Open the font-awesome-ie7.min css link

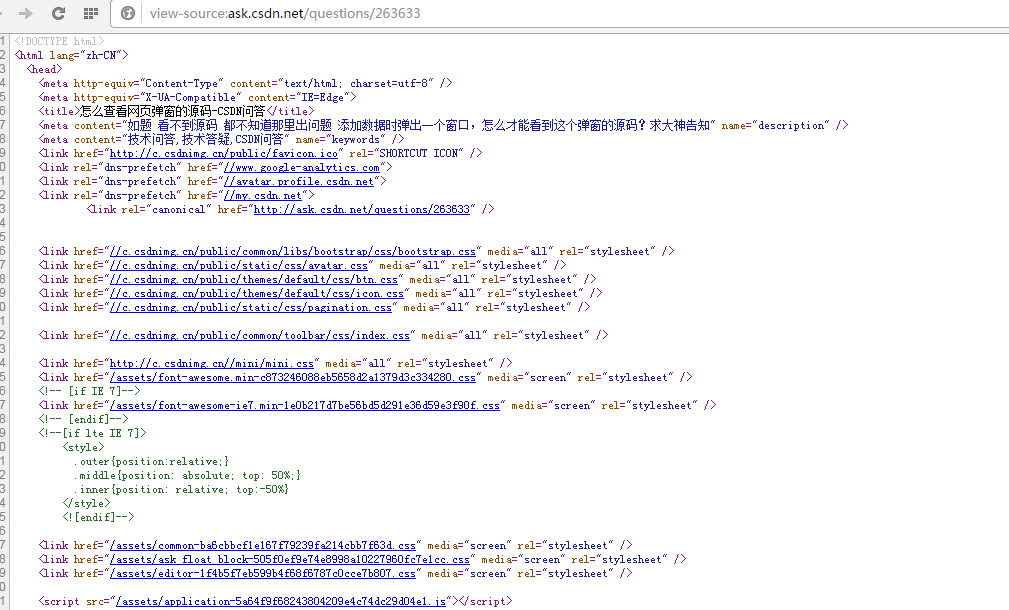point(304,405)
